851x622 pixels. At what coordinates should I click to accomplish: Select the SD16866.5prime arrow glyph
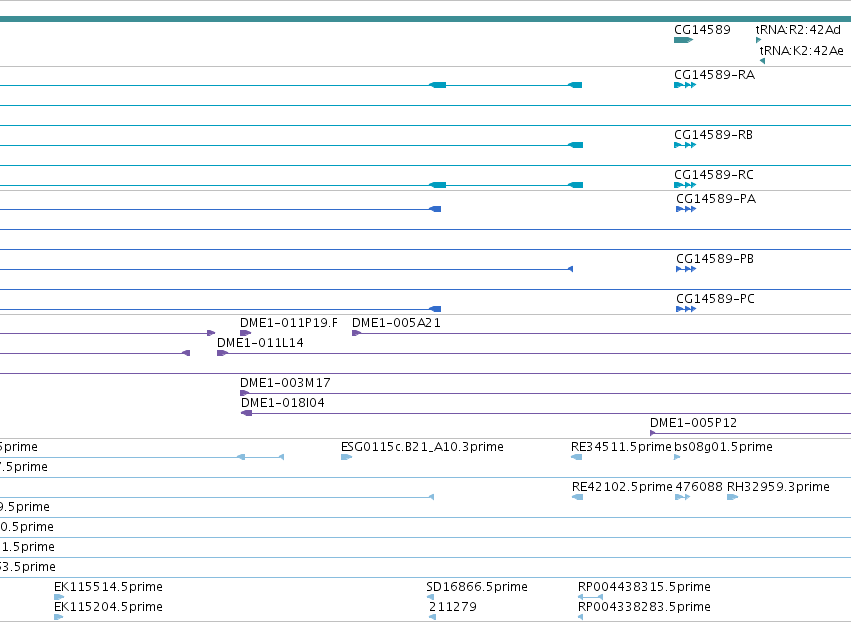click(x=430, y=597)
